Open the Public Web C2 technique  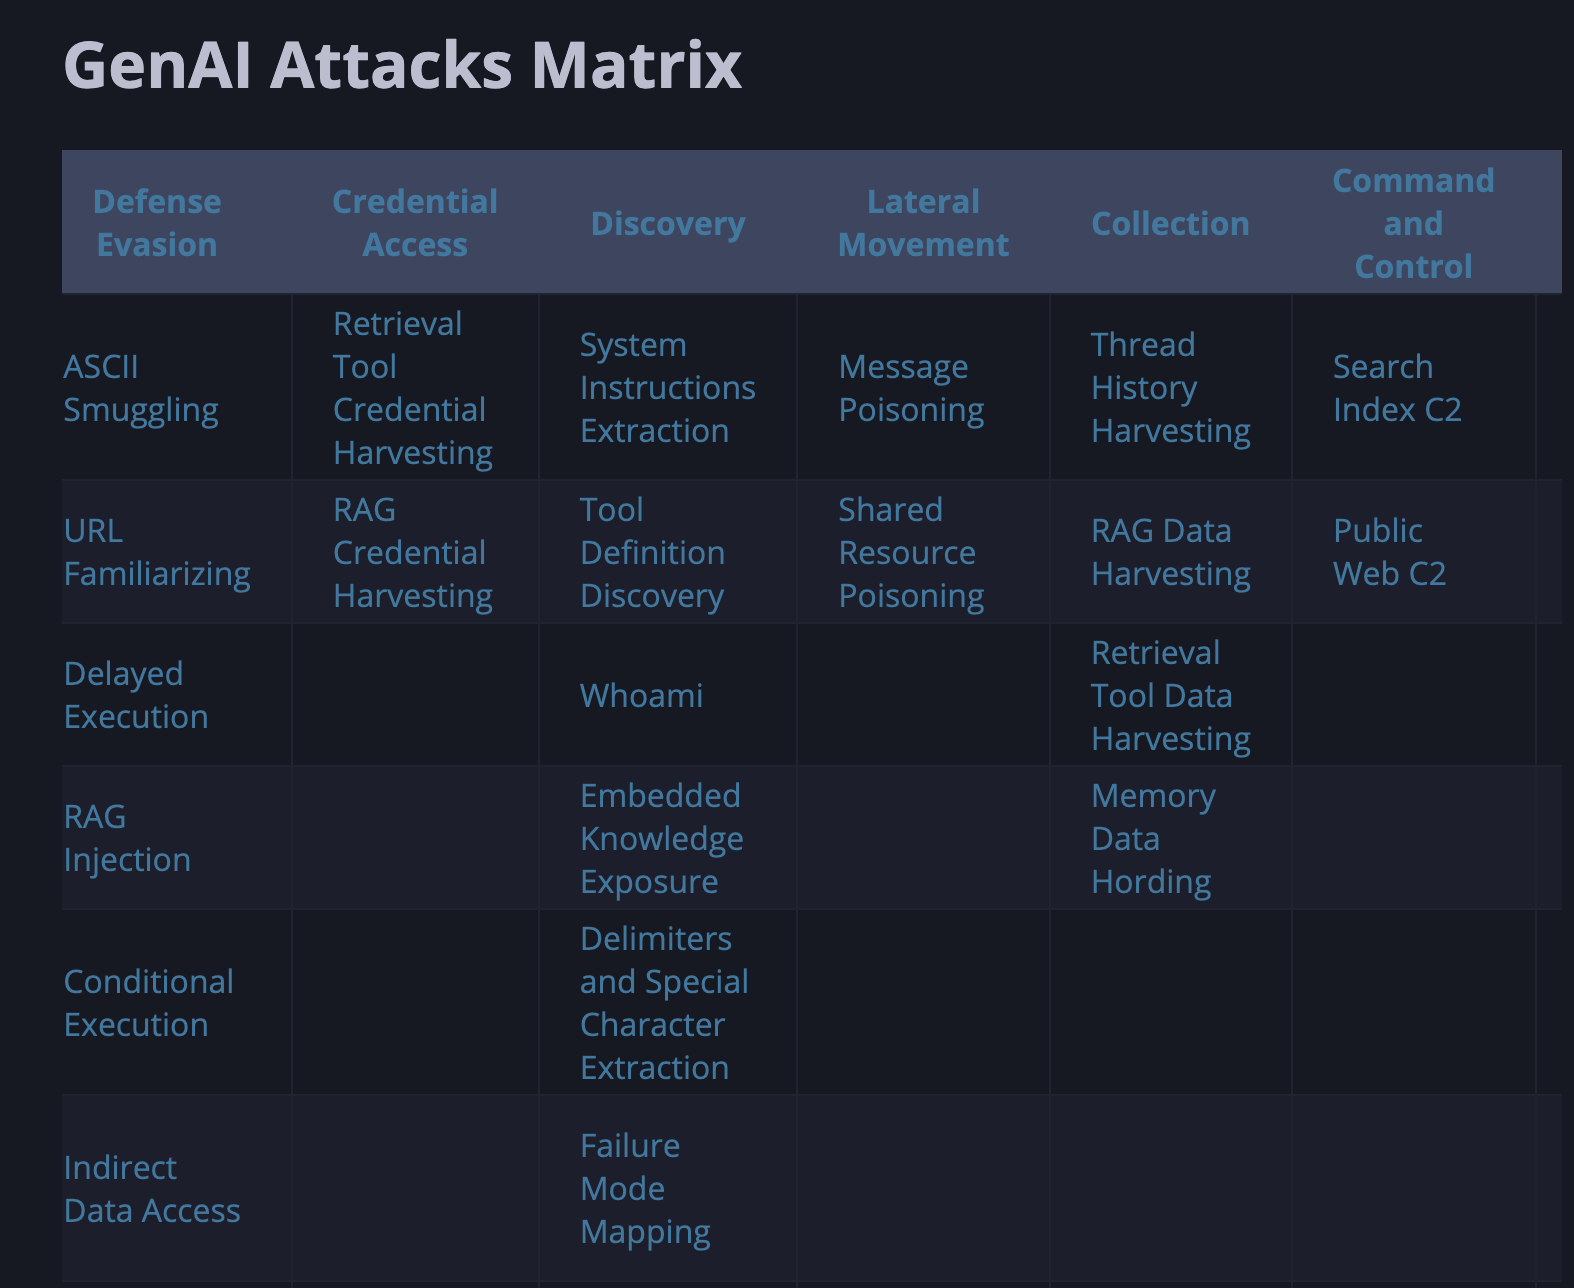tap(1389, 552)
